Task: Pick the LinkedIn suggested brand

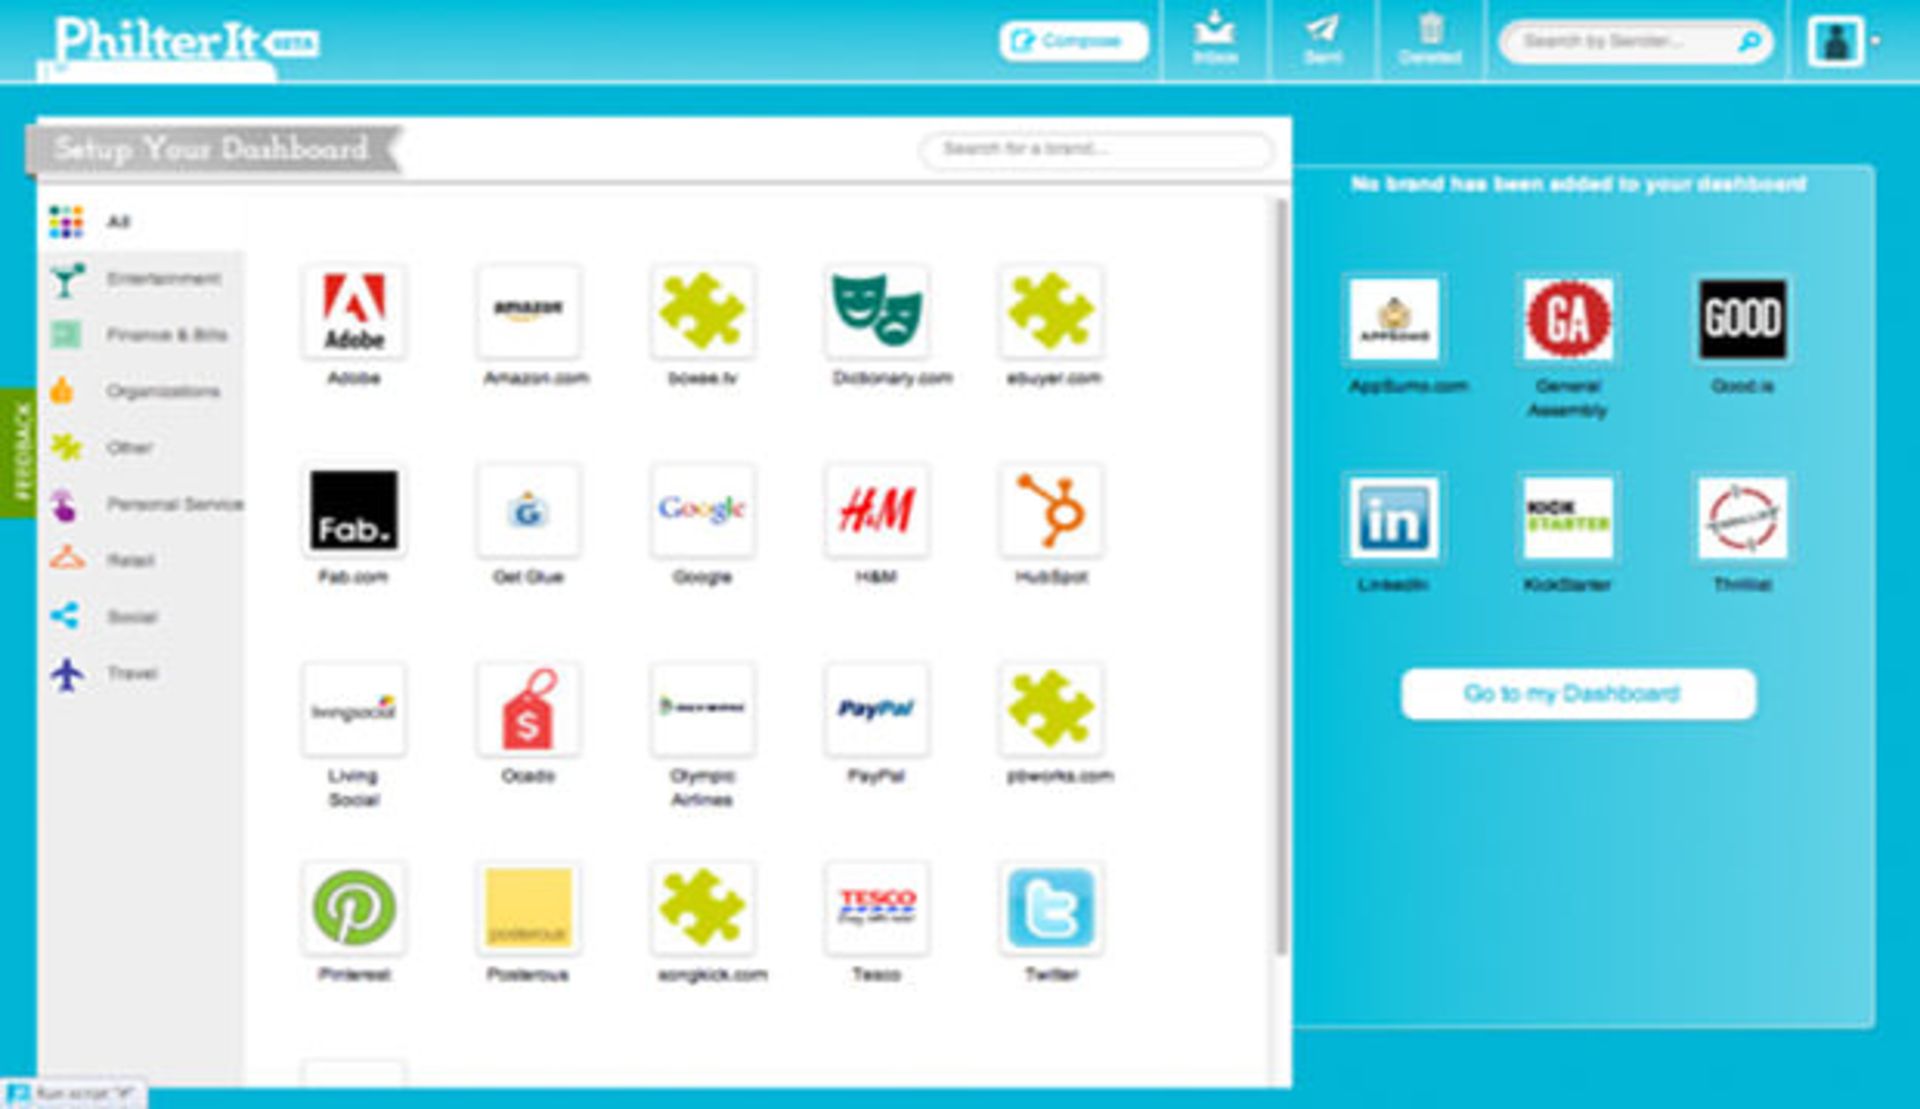Action: 1394,518
